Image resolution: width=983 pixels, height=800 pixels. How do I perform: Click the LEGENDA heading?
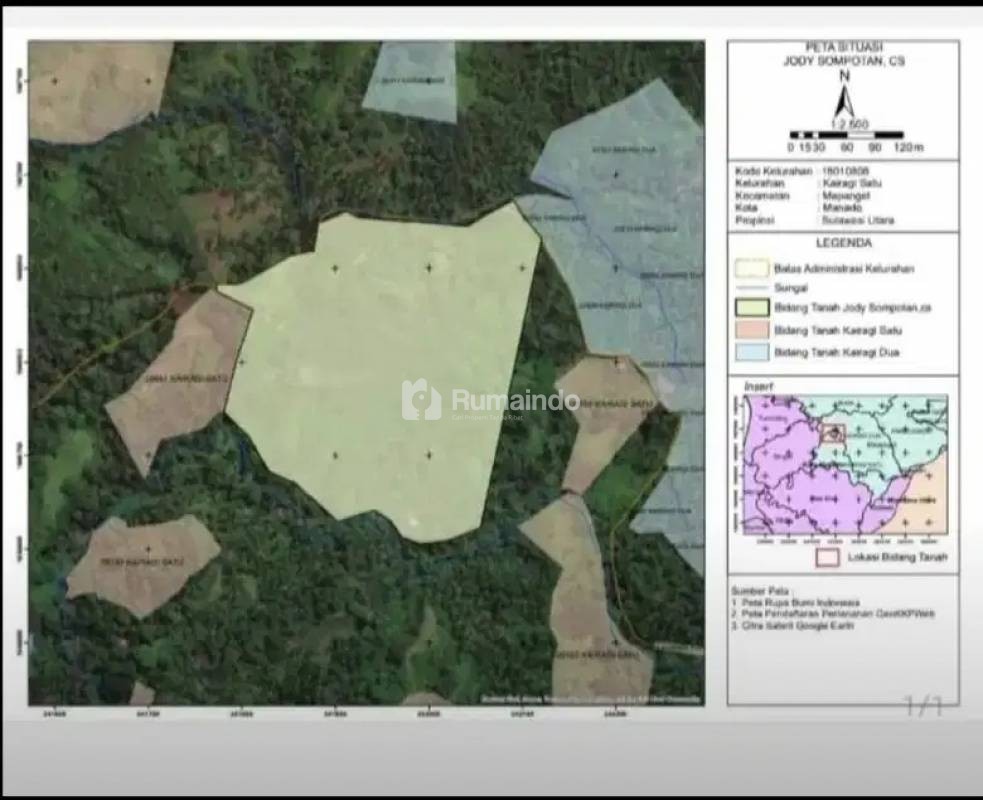click(x=842, y=243)
